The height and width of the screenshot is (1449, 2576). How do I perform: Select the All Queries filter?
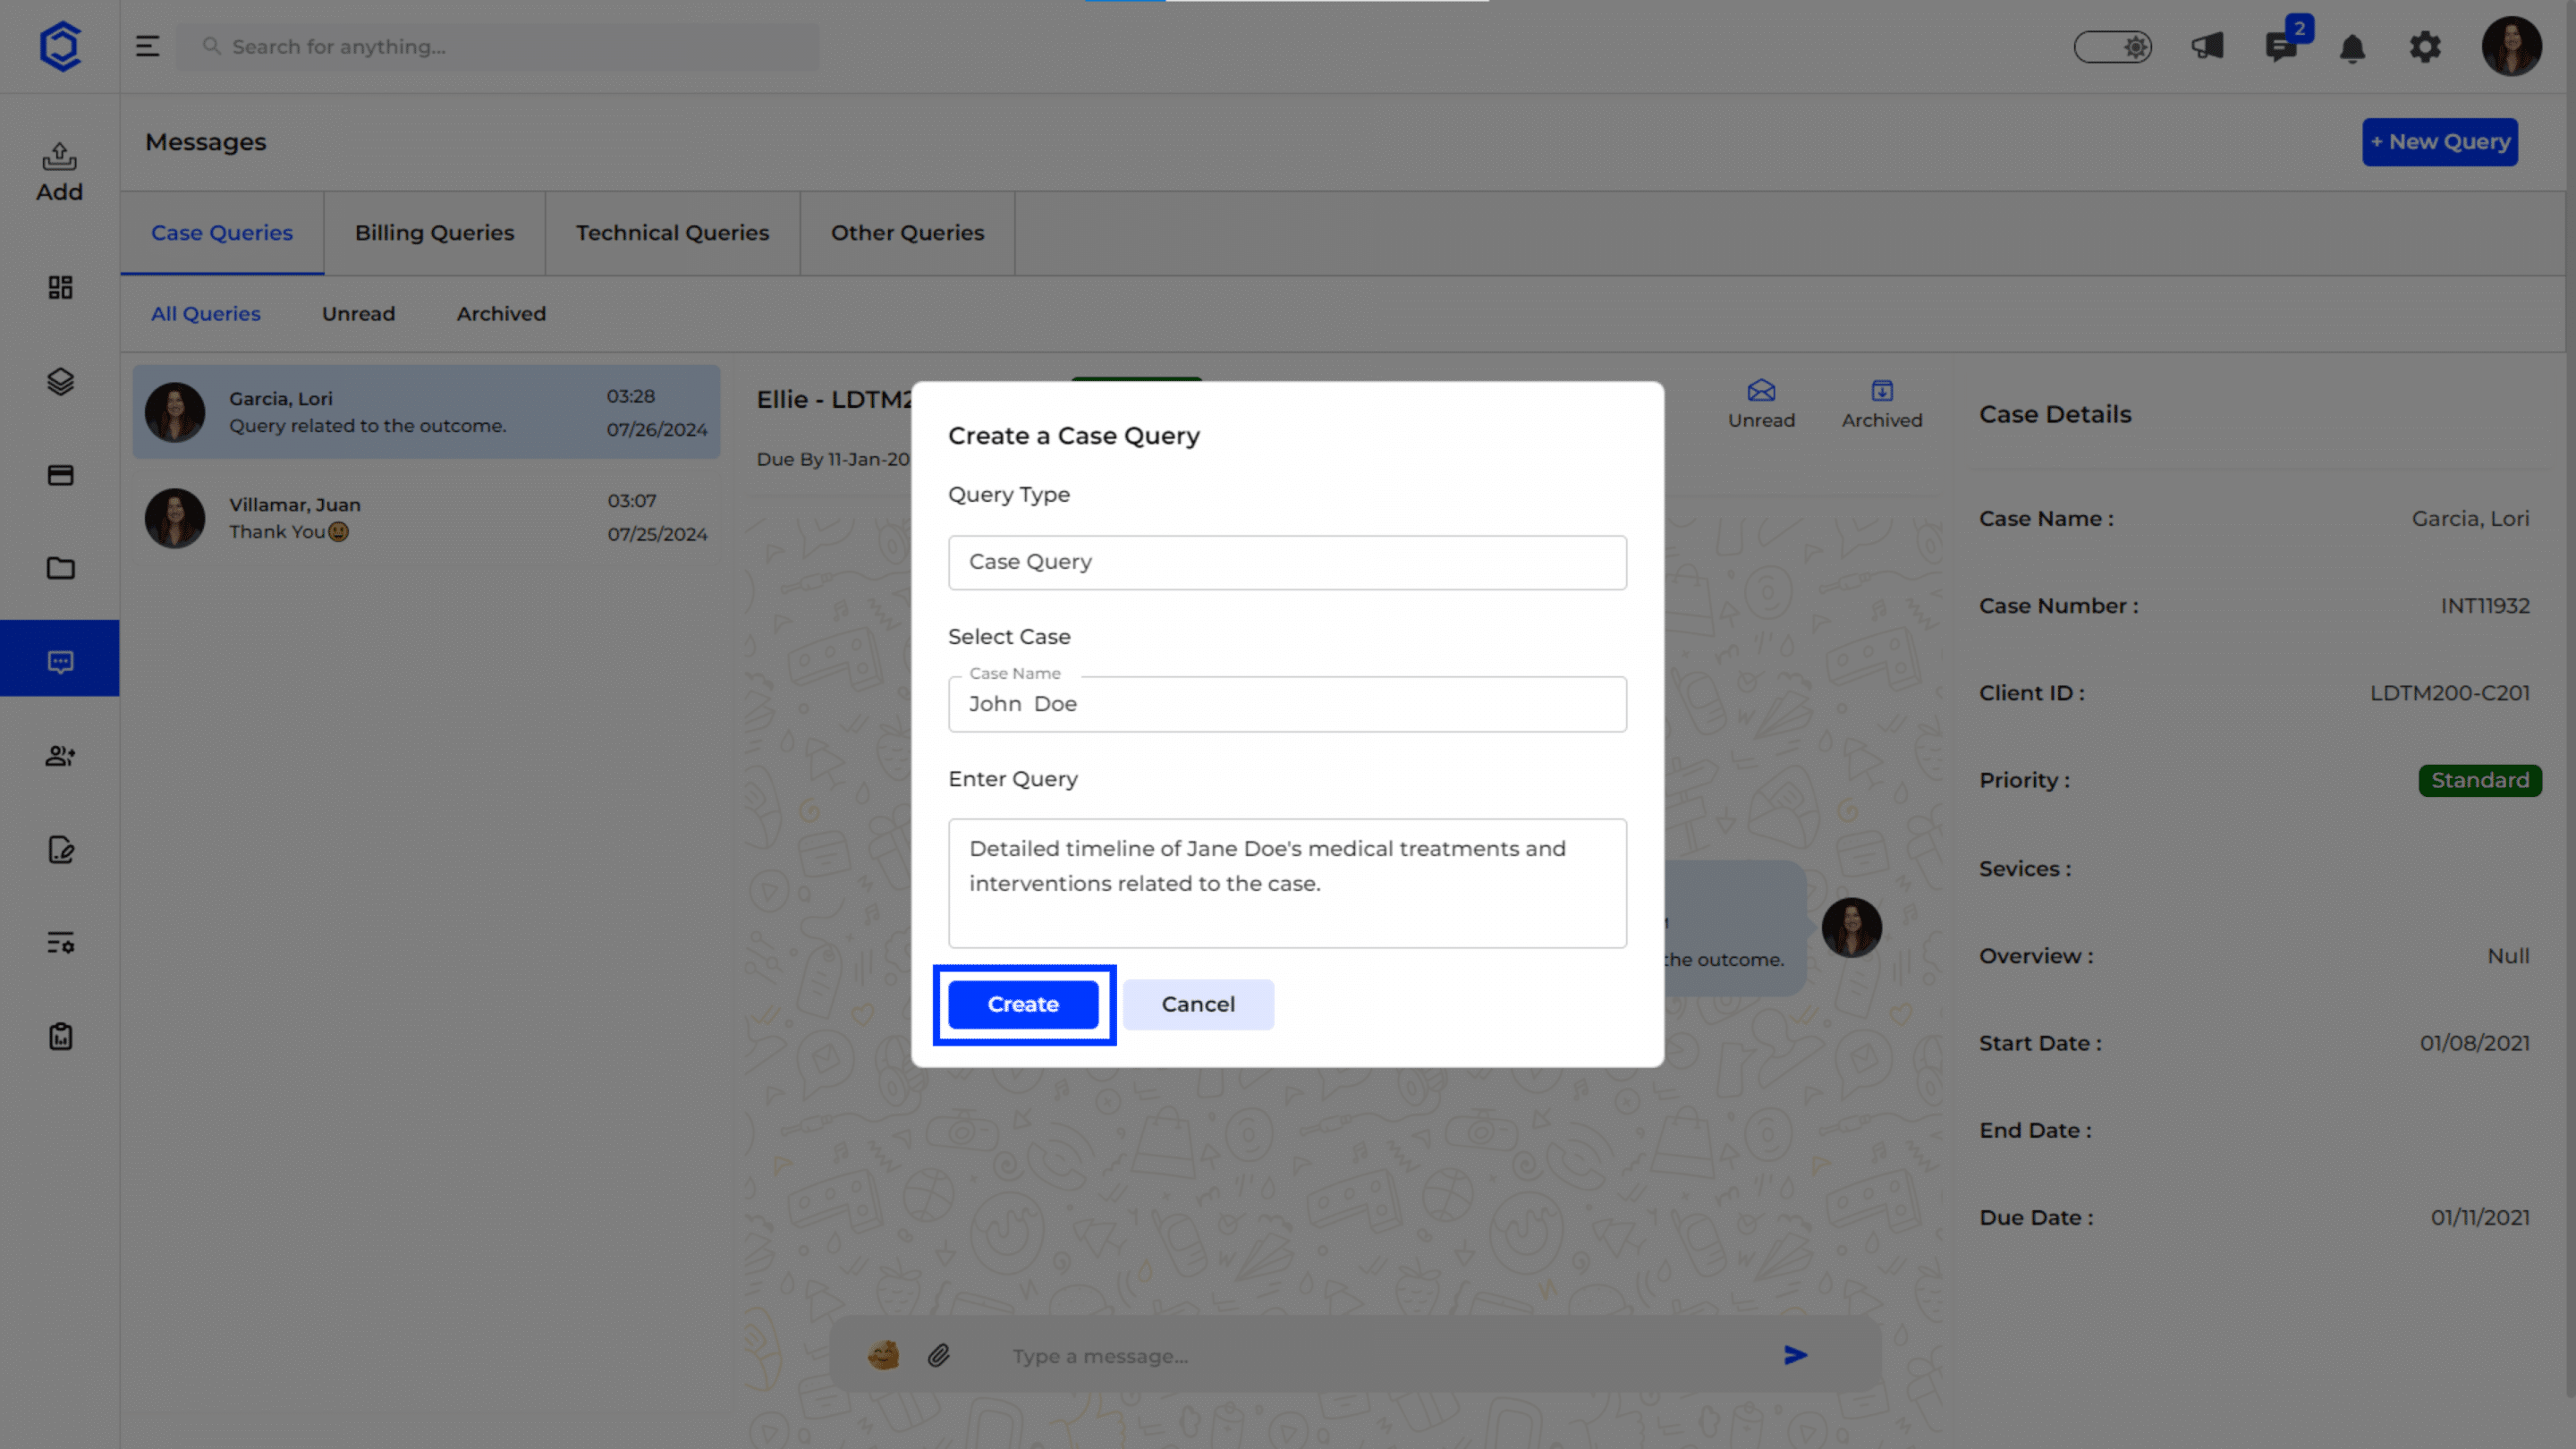205,314
